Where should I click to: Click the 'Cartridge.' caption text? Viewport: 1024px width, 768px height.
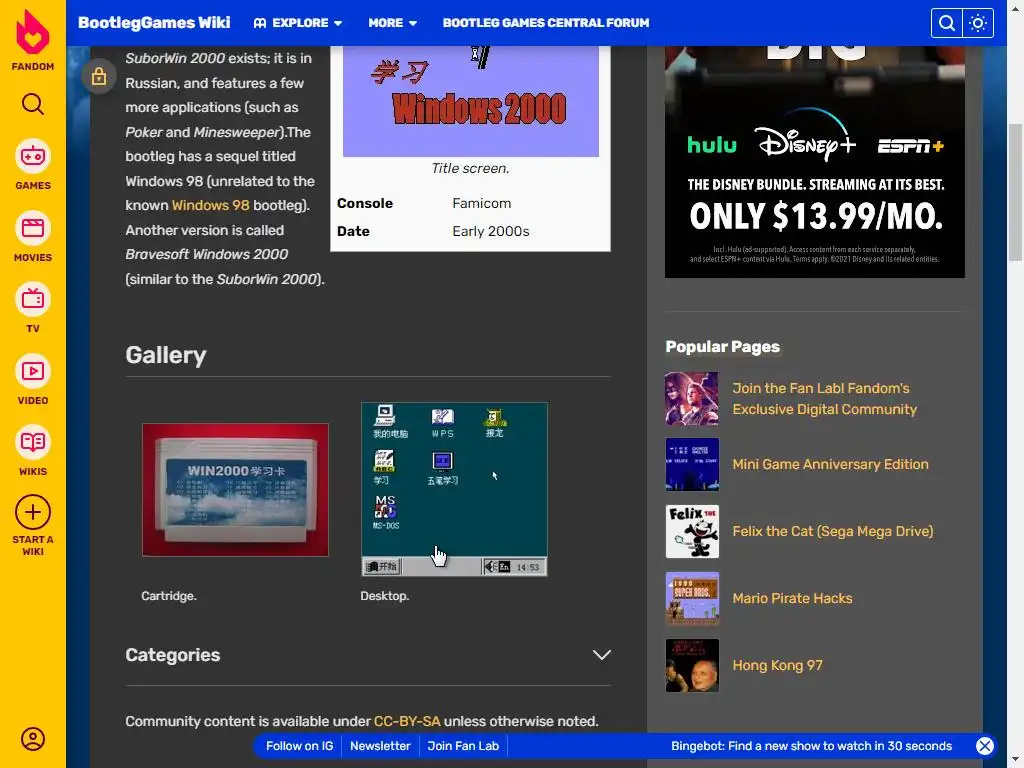[168, 596]
